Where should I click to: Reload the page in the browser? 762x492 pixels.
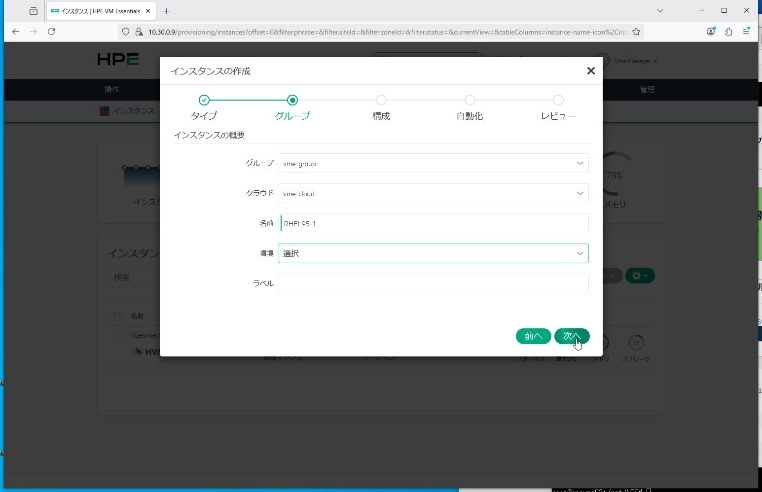[x=51, y=32]
